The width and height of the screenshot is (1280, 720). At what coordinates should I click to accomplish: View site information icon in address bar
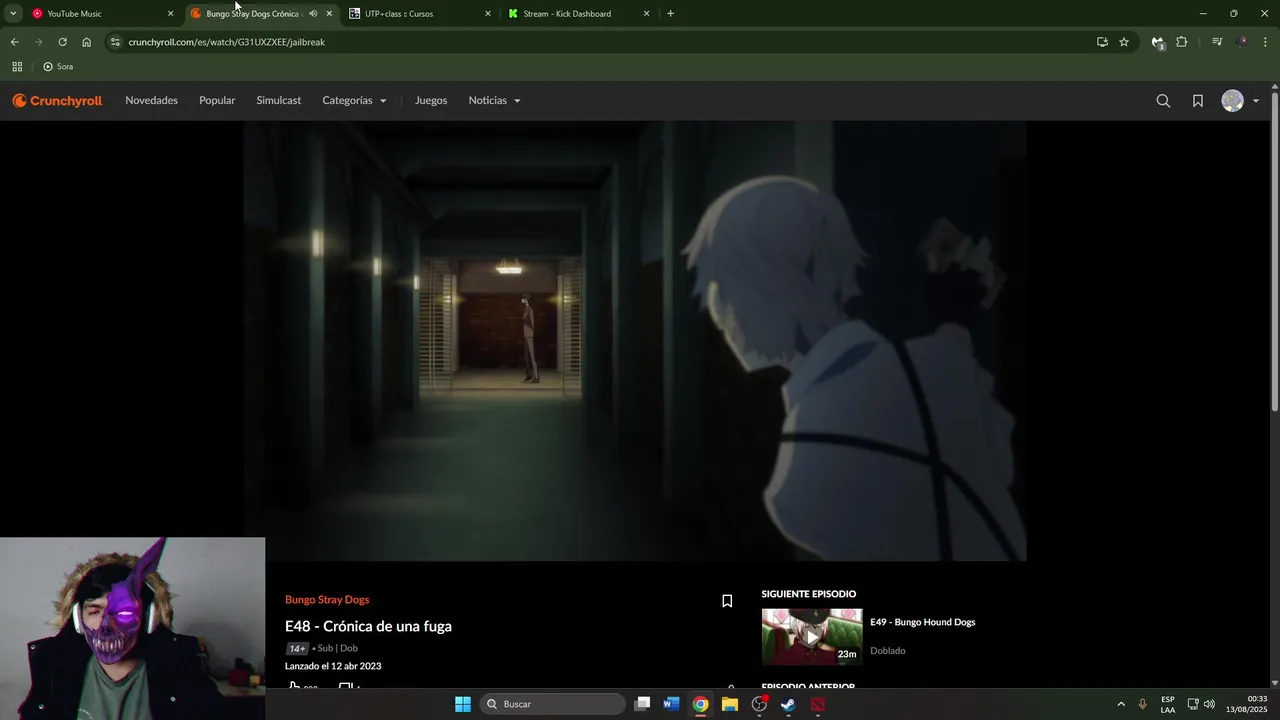(116, 42)
